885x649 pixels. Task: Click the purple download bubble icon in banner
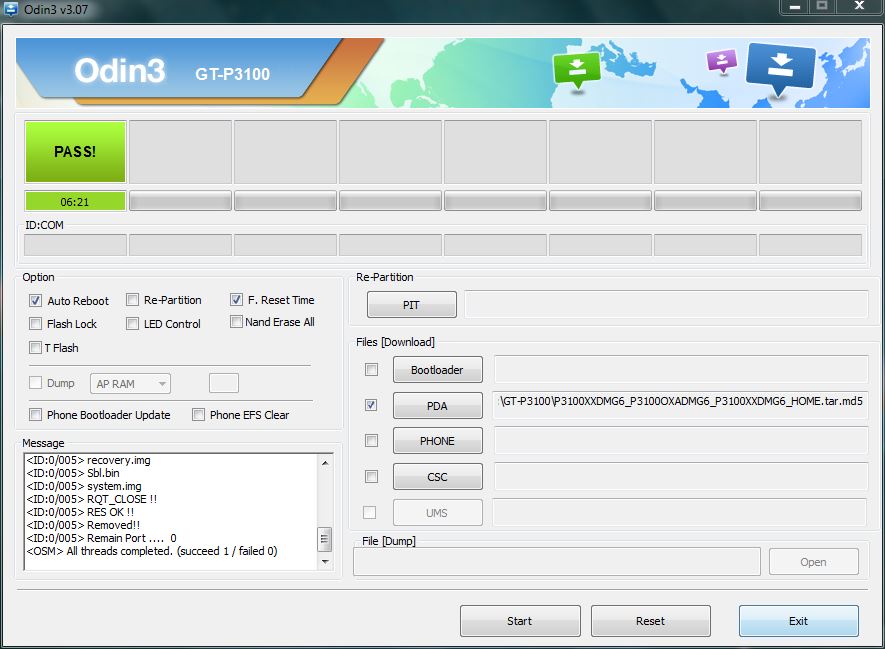click(722, 62)
